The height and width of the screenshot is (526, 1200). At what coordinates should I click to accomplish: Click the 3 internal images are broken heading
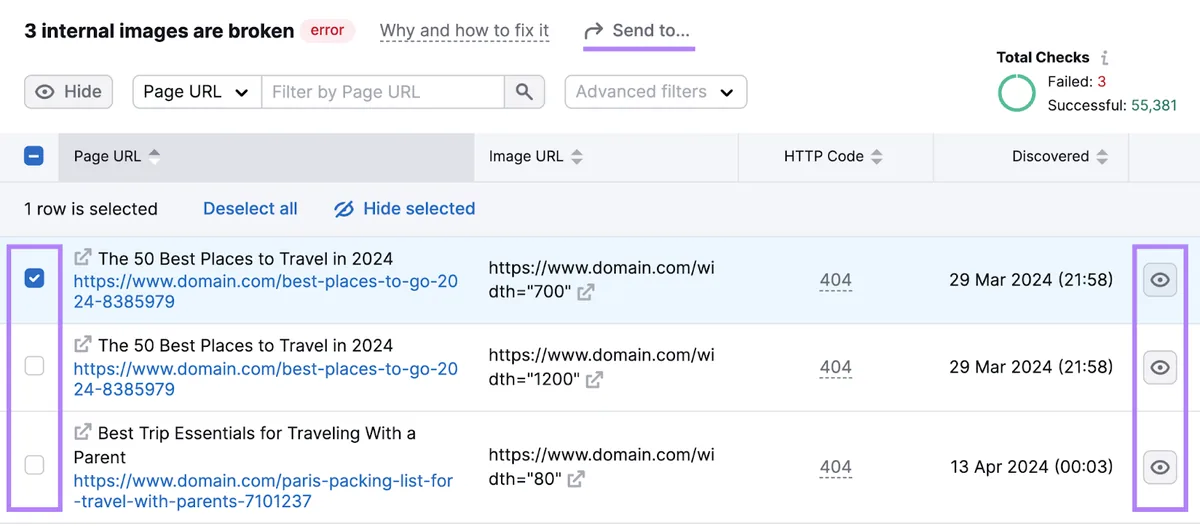[159, 31]
